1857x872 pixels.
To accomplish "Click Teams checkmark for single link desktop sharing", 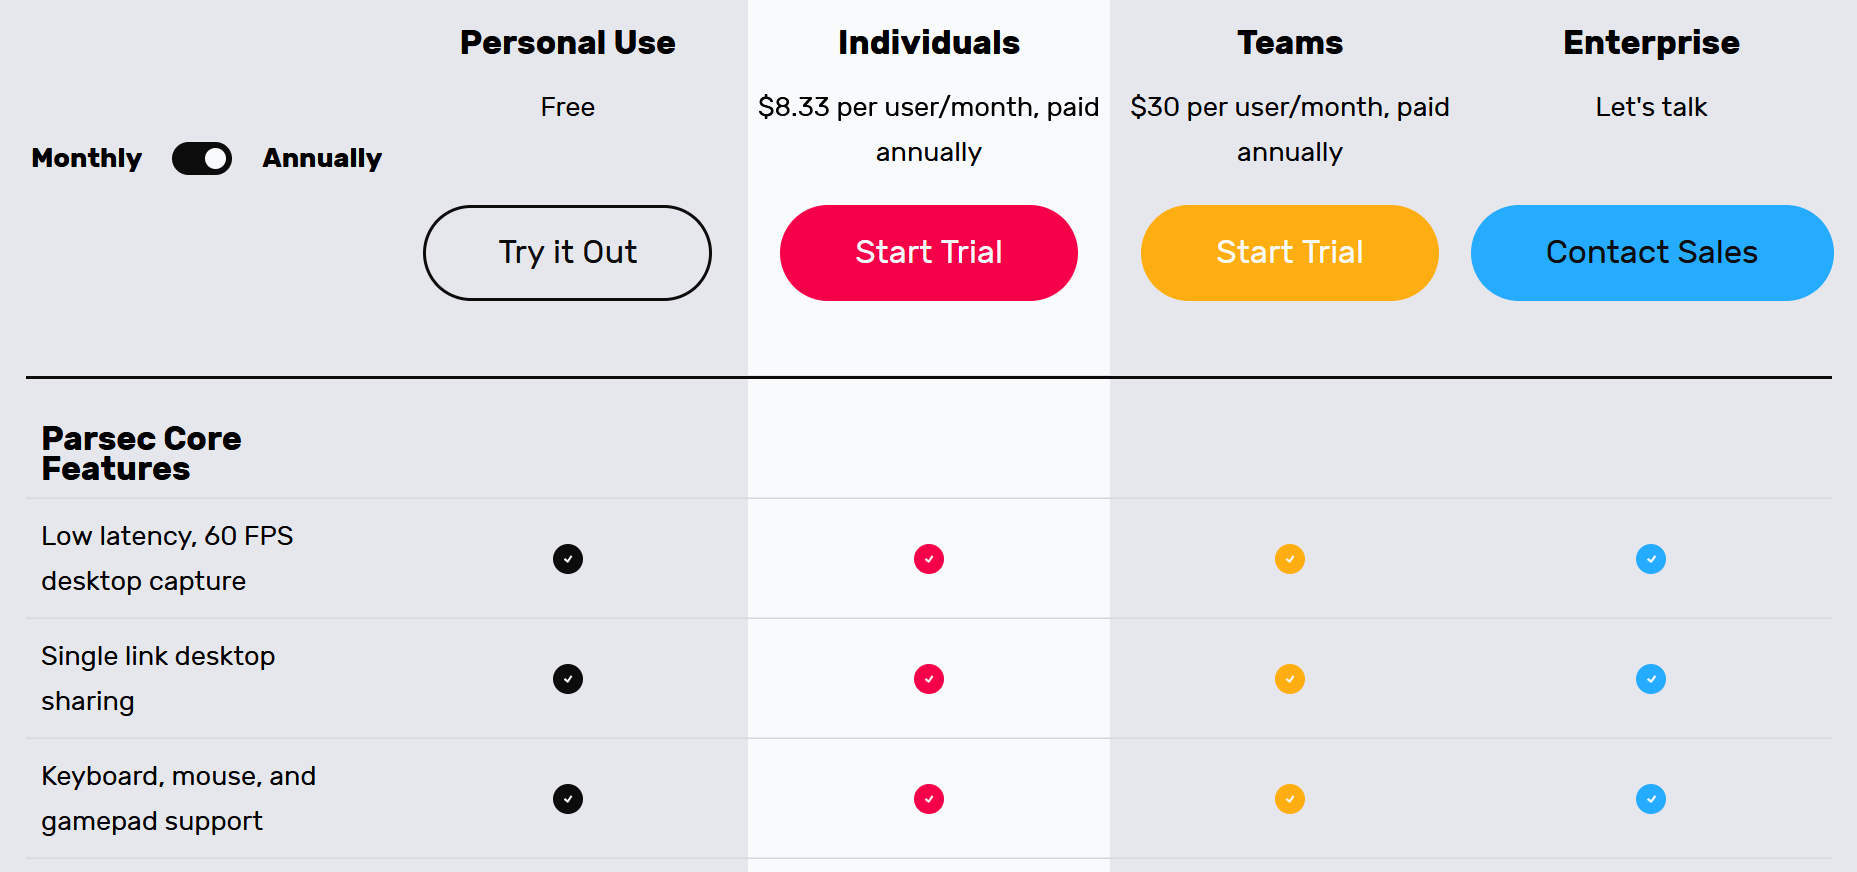I will click(1290, 679).
